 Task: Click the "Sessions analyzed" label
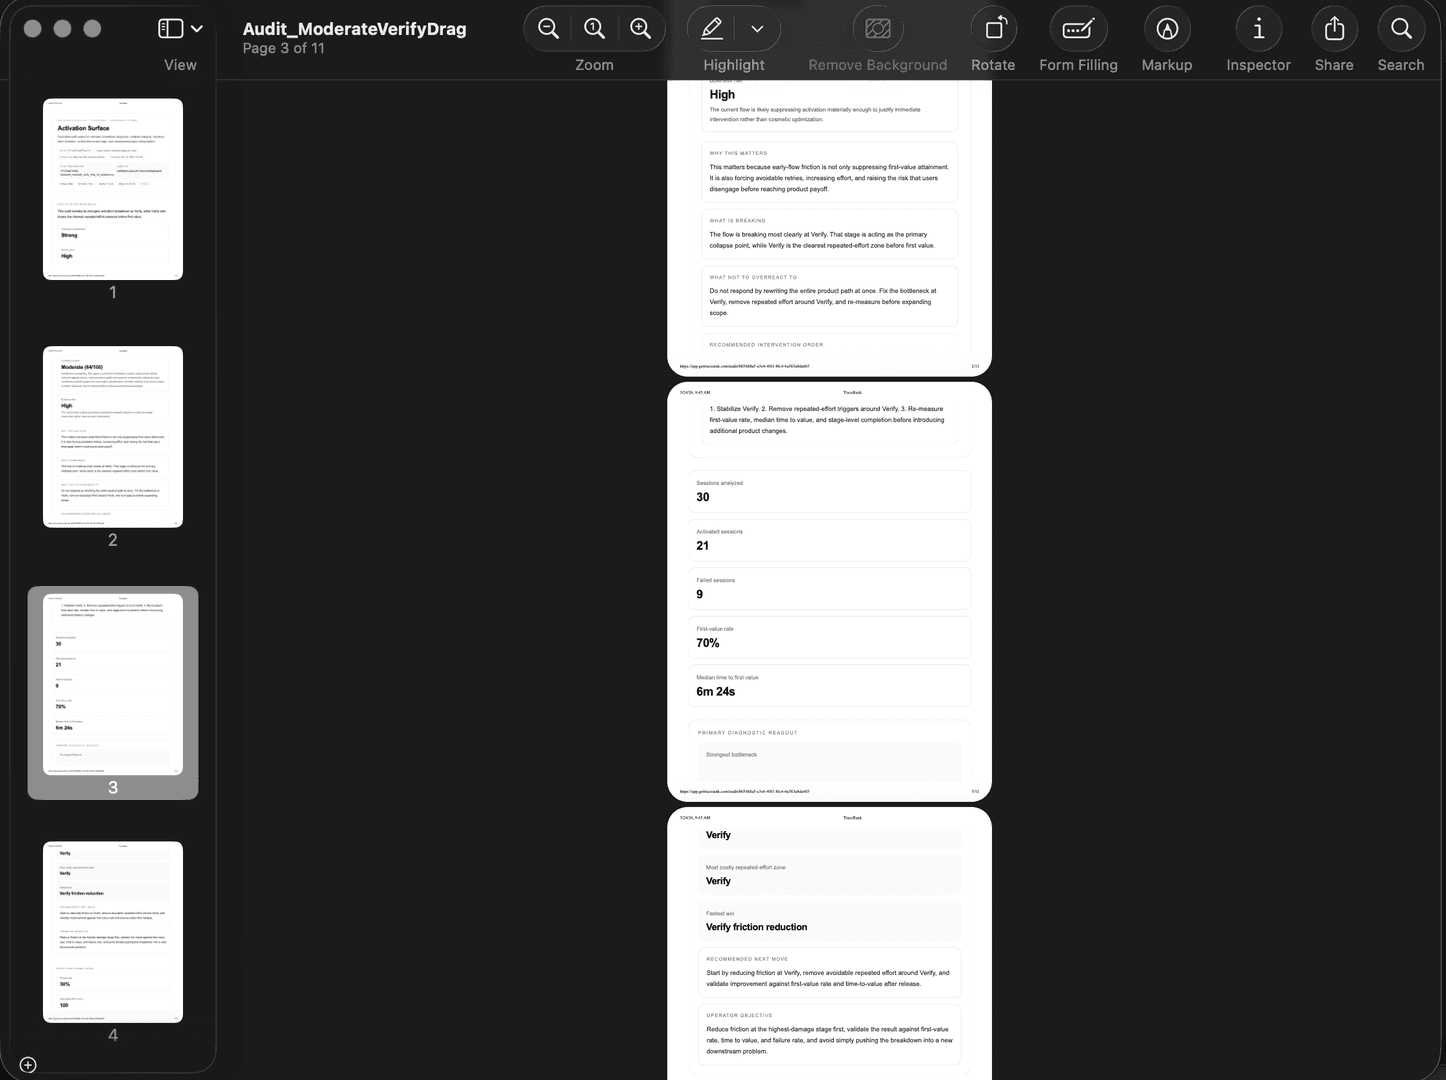coord(720,483)
